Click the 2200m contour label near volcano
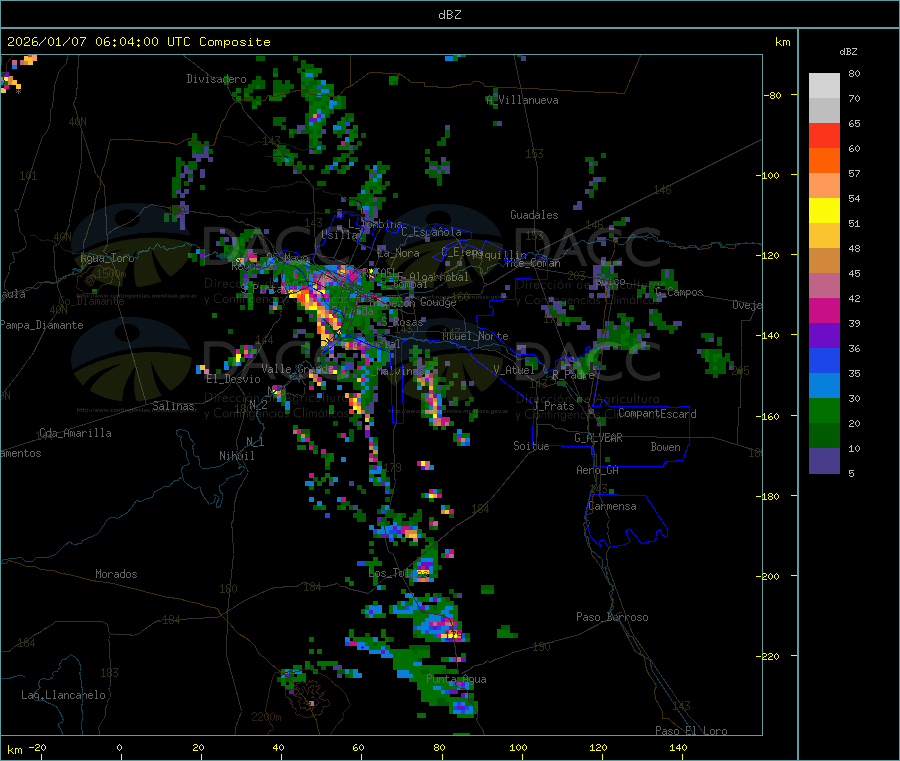 [x=266, y=717]
